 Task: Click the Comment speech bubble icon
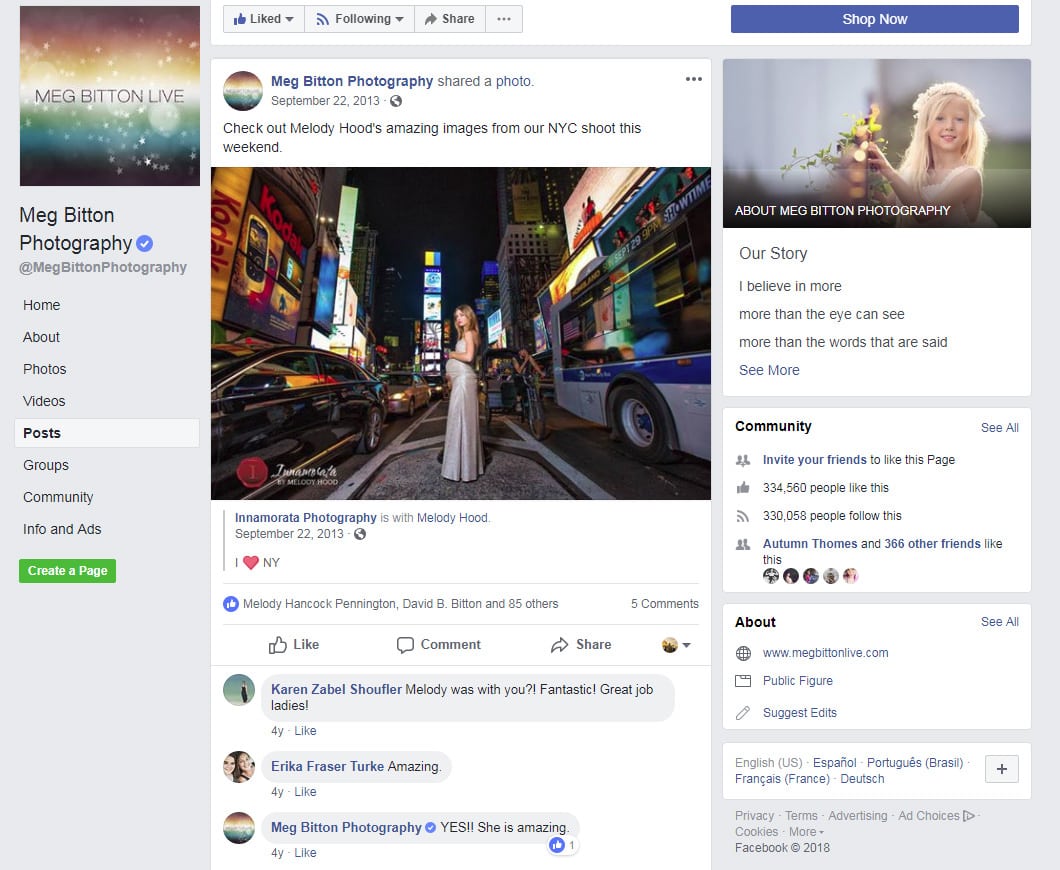[405, 645]
